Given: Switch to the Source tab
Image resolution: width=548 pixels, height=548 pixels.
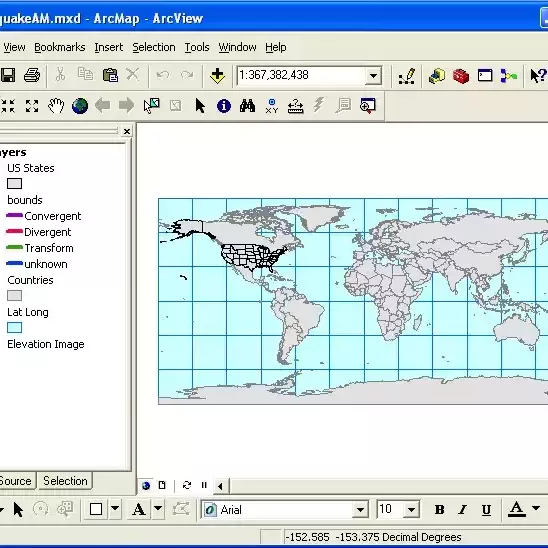Looking at the screenshot, I should [x=16, y=481].
